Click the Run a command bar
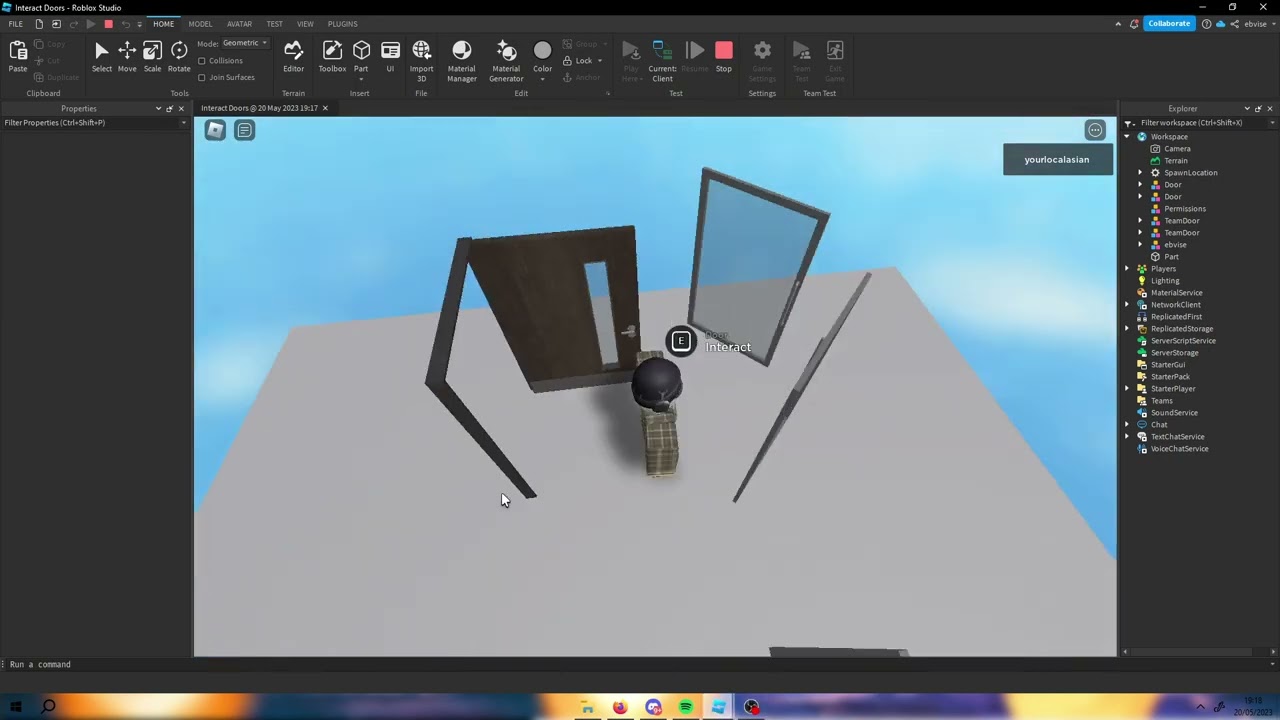Screen dimensions: 1280x720 point(640,664)
